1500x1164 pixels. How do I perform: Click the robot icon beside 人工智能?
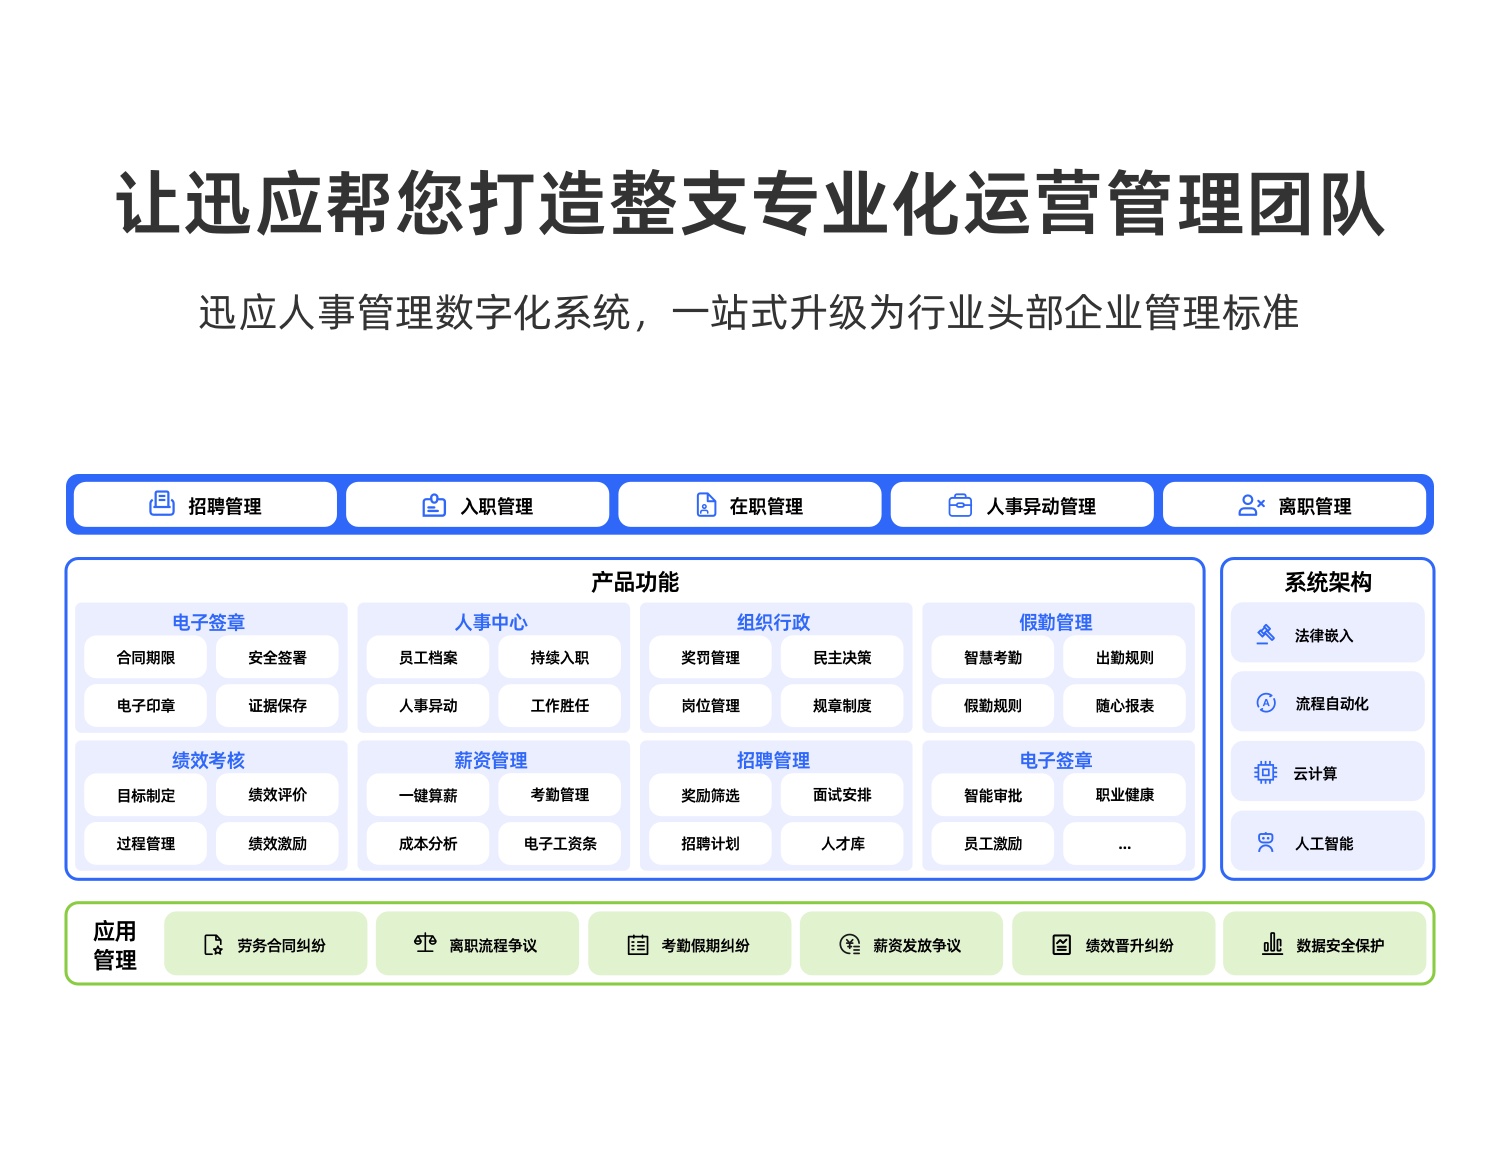[1266, 842]
